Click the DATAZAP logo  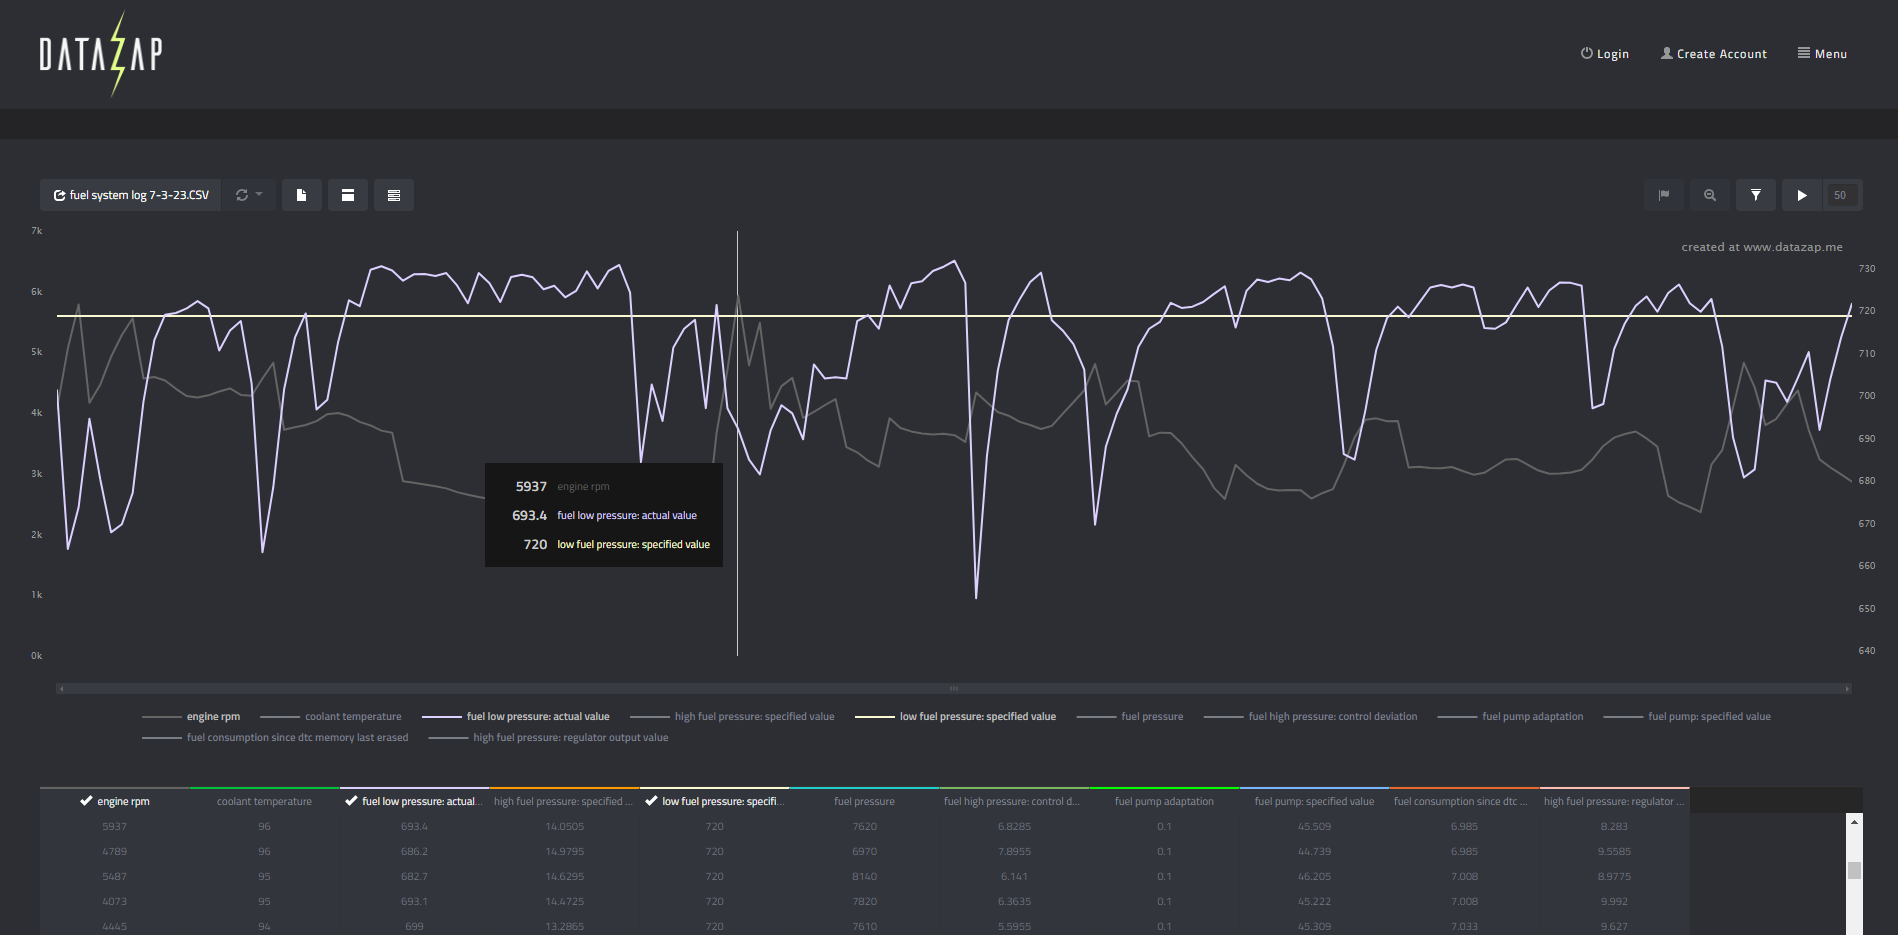click(x=101, y=54)
